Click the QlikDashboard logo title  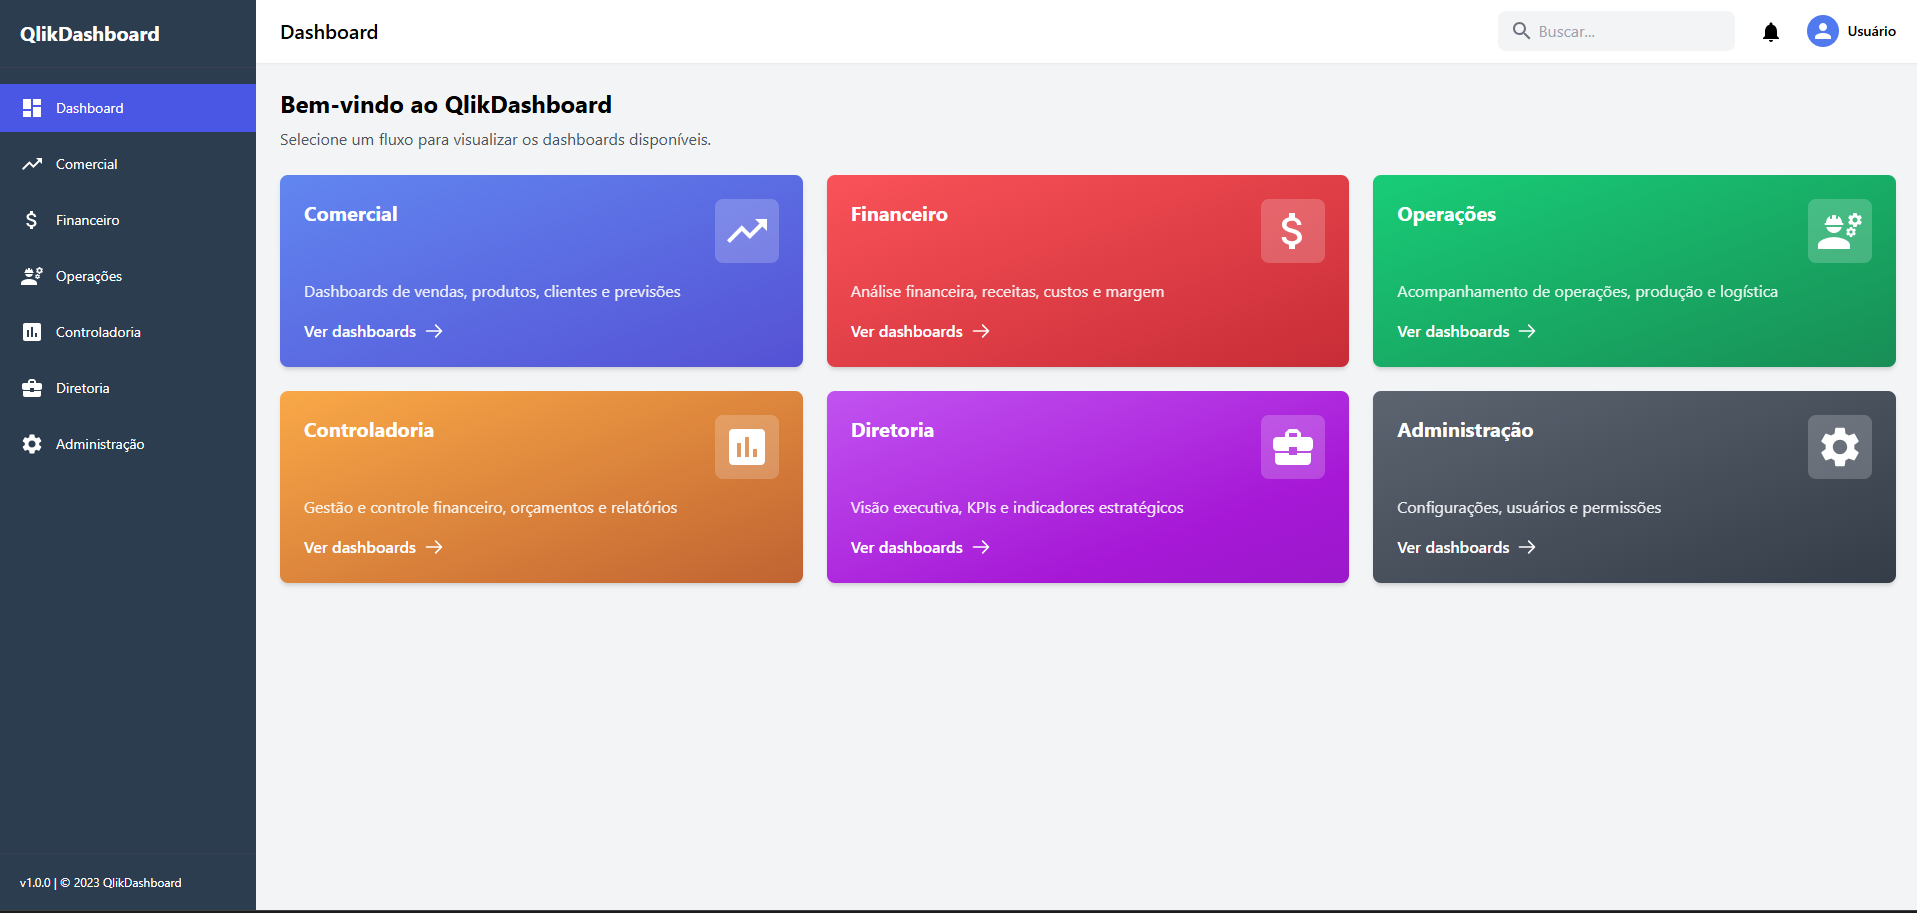coord(90,34)
